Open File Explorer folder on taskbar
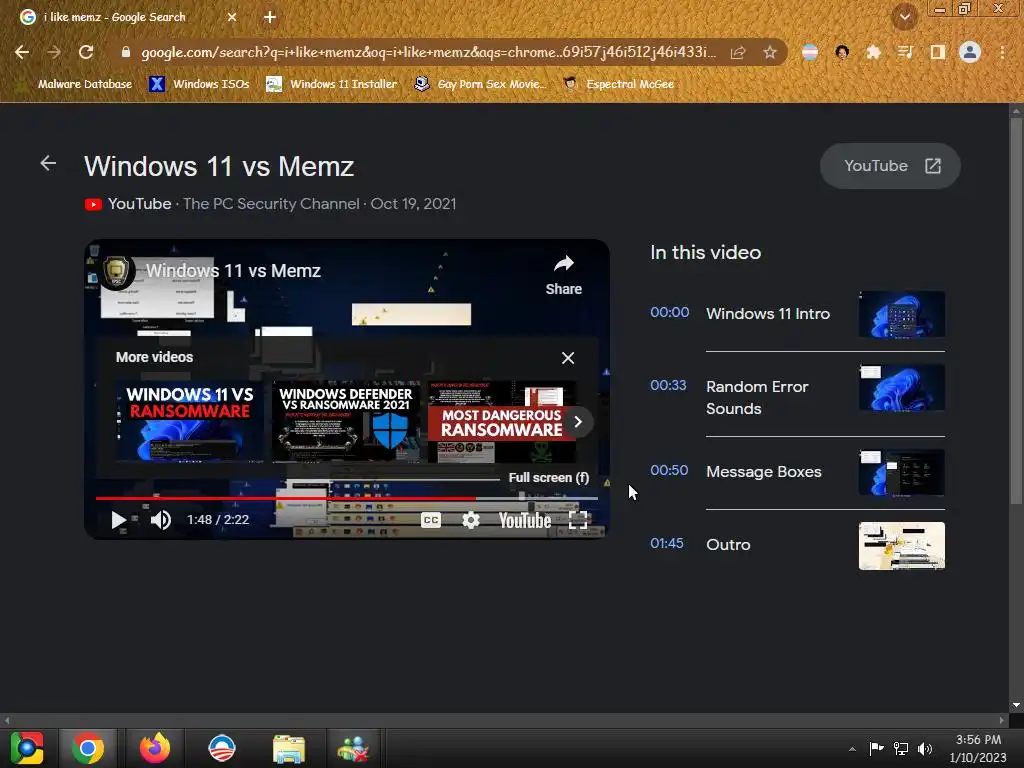The height and width of the screenshot is (768, 1024). click(x=289, y=748)
